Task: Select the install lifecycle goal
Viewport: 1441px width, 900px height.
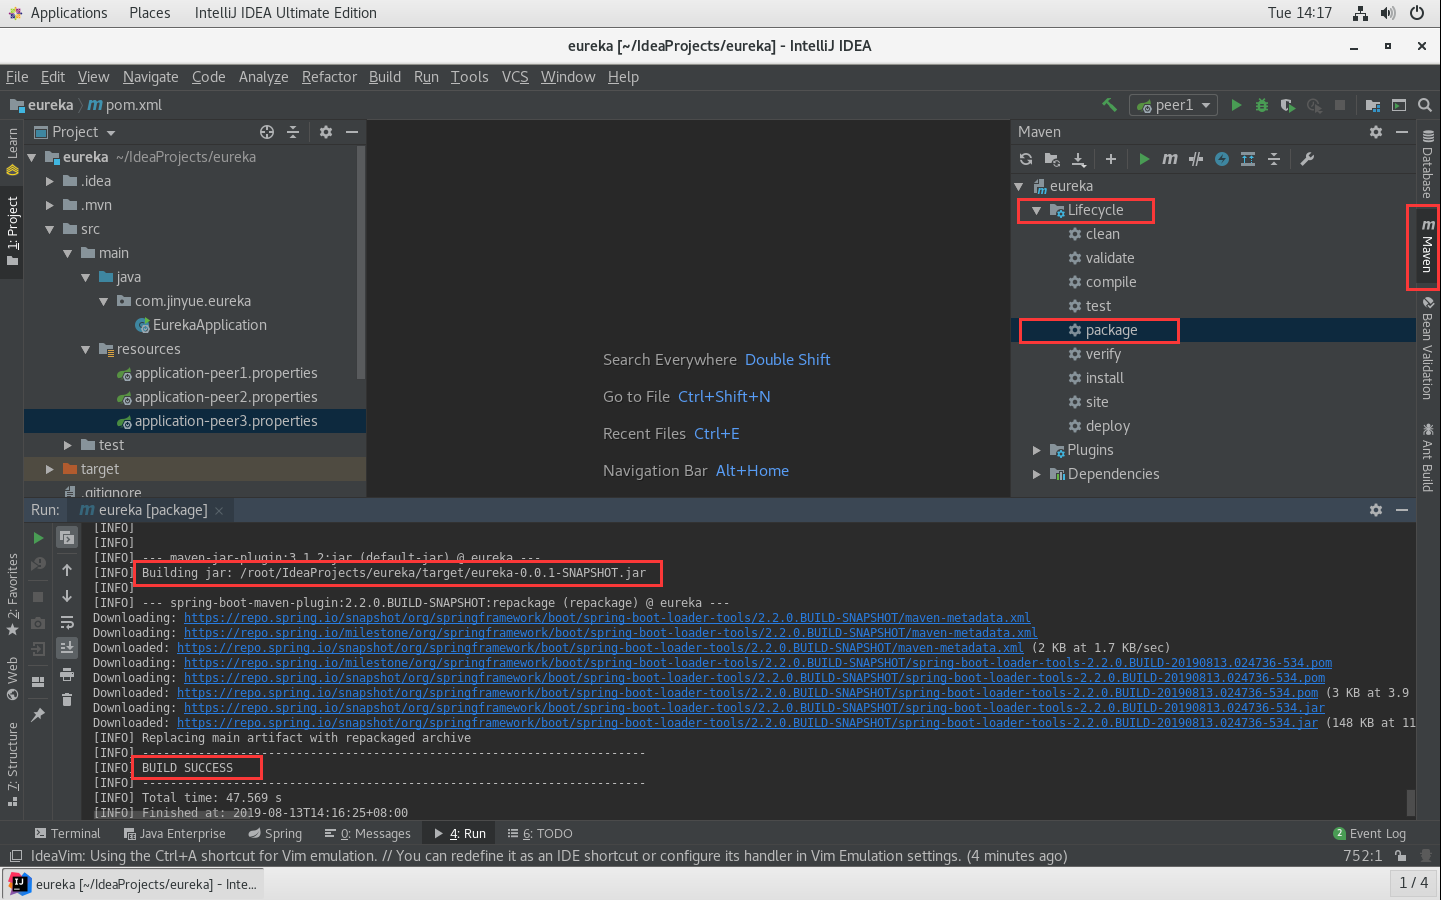Action: coord(1104,378)
